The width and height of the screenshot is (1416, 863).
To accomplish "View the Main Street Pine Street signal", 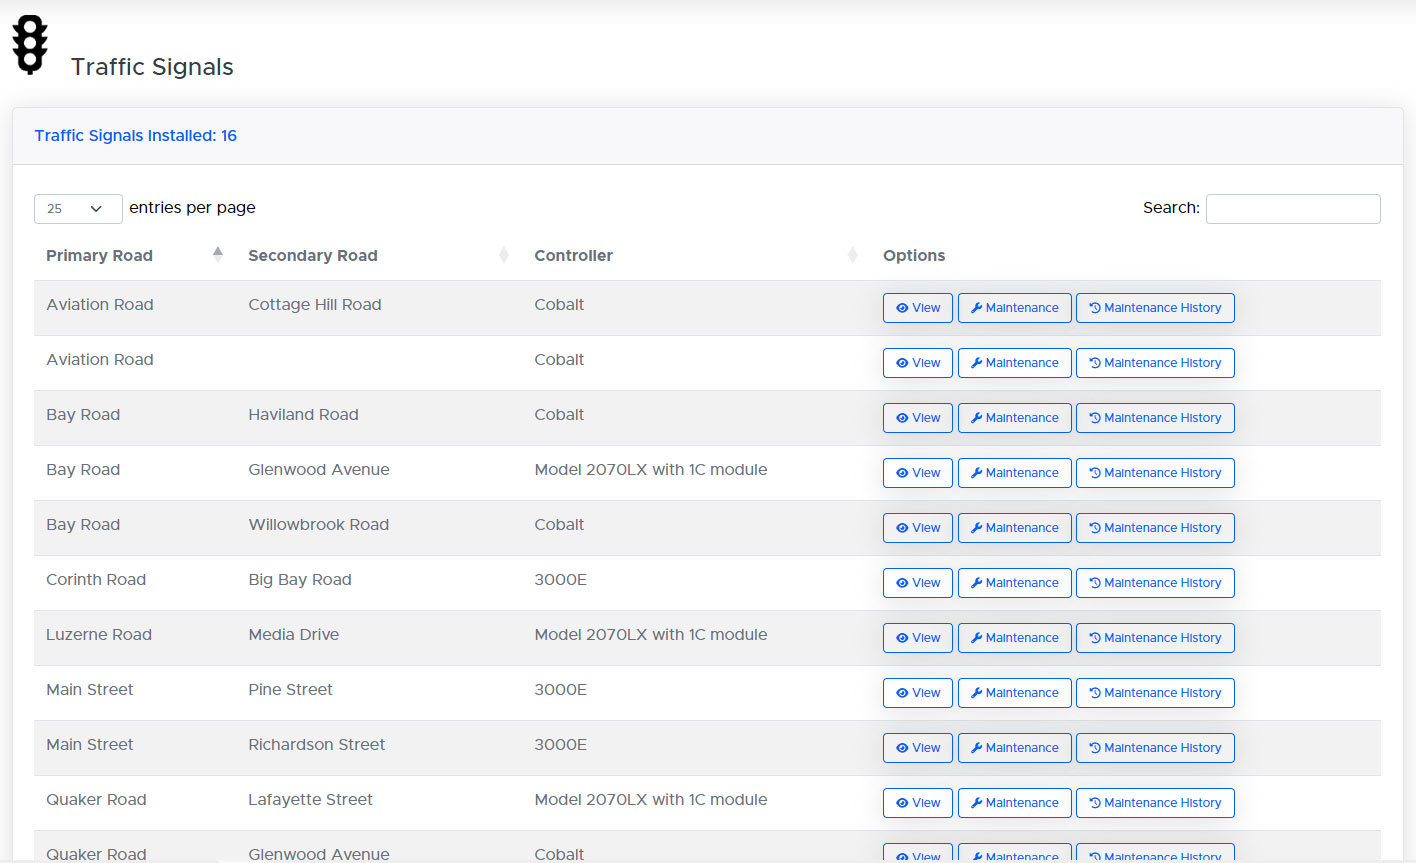I will [918, 693].
